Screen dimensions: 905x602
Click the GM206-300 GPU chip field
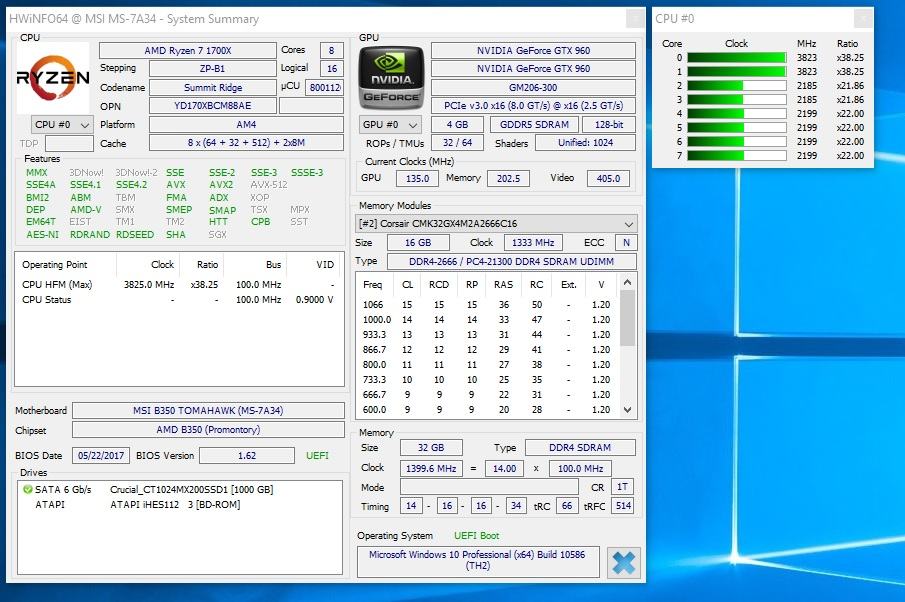(533, 88)
